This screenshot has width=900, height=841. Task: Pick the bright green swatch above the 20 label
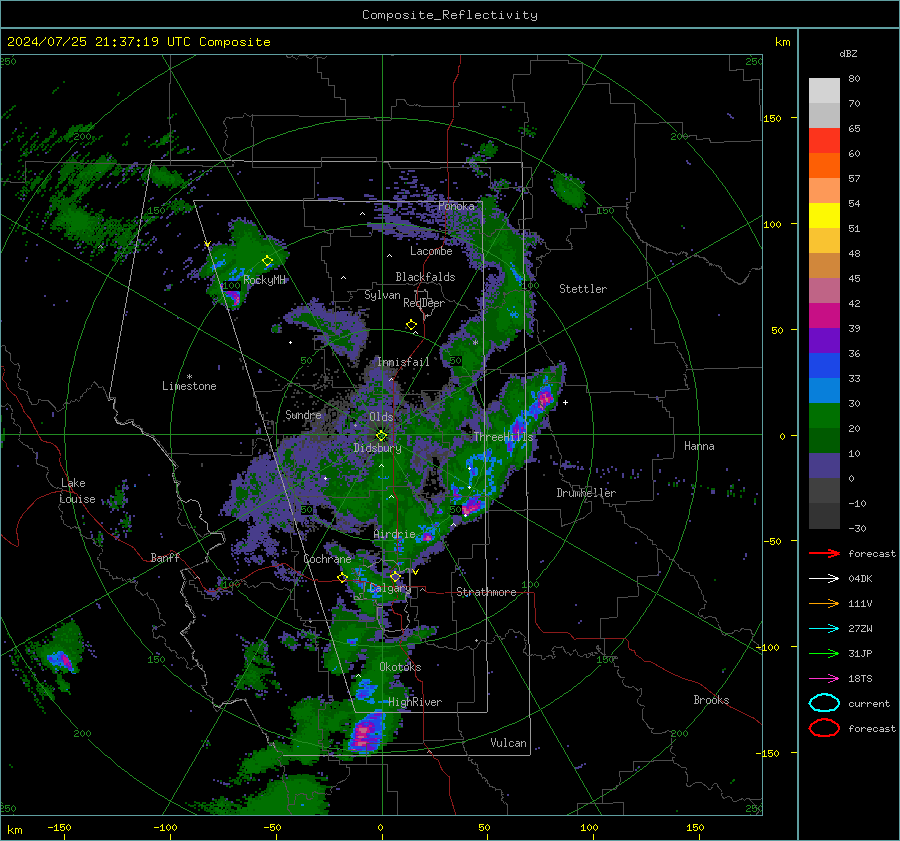824,416
